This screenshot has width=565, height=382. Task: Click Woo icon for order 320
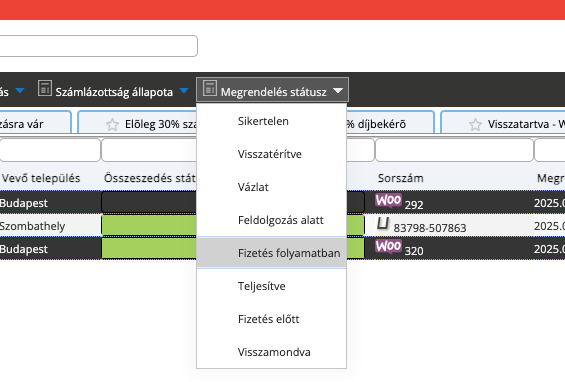pos(388,247)
